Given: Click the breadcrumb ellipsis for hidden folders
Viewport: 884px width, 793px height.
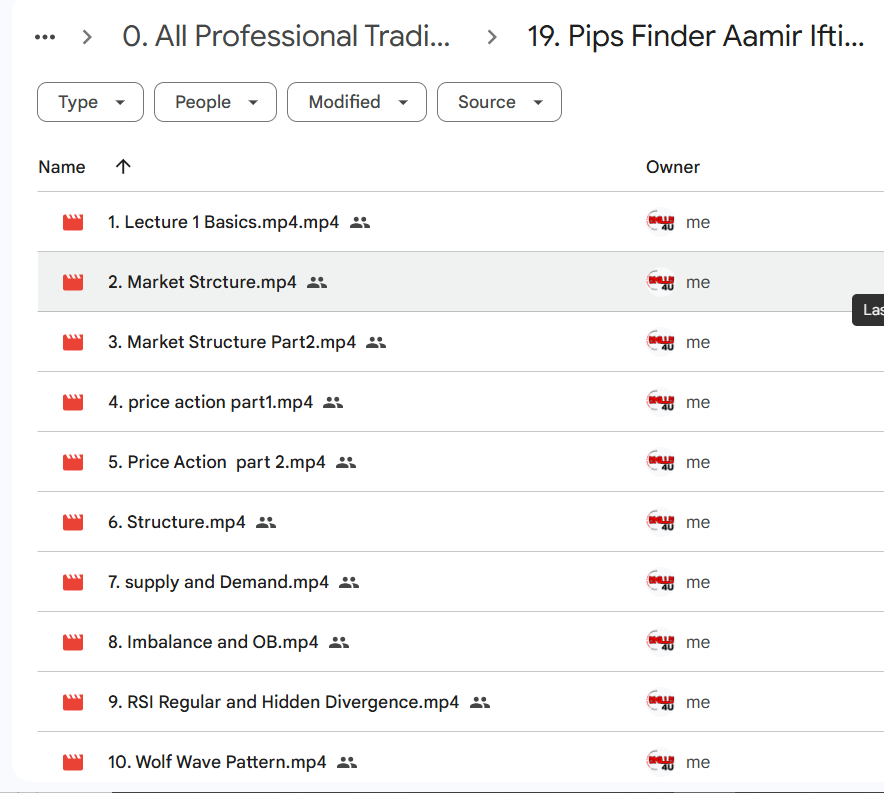Looking at the screenshot, I should pos(45,37).
